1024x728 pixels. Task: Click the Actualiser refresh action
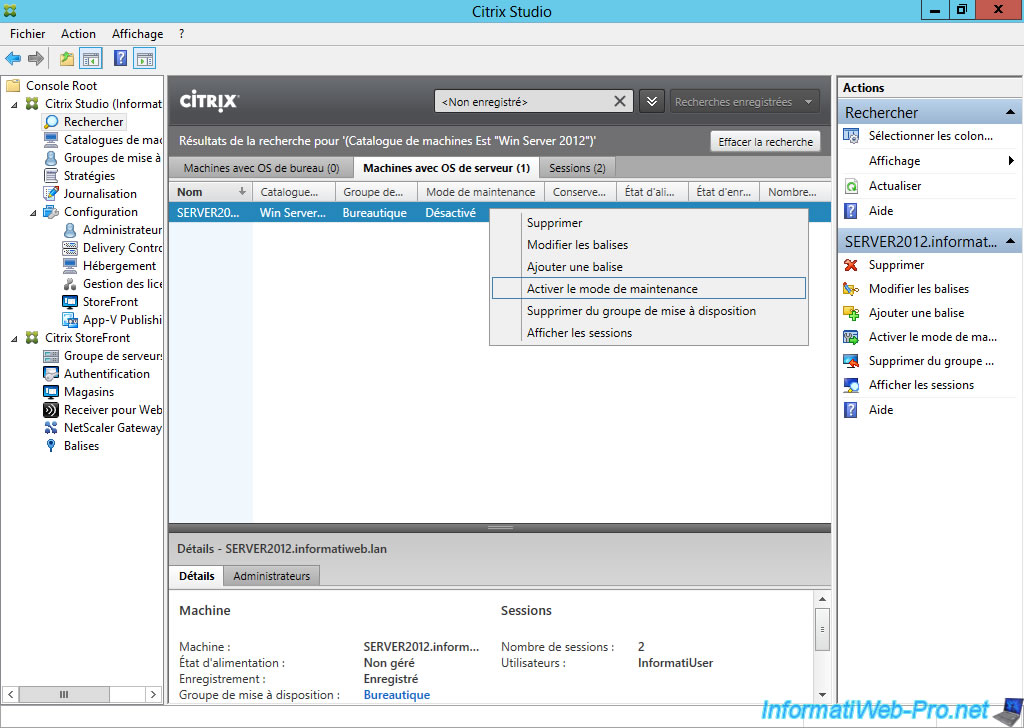coord(895,186)
